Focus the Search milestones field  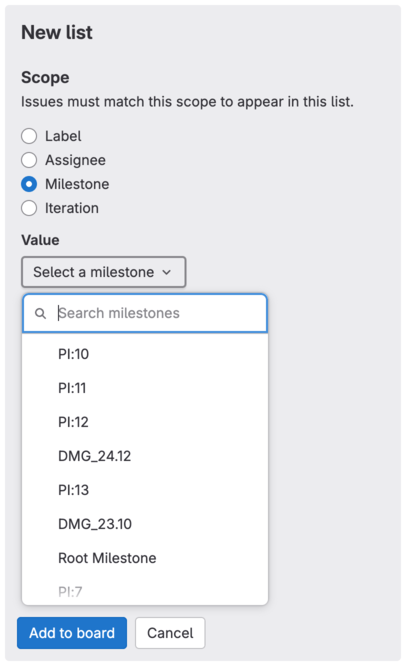click(145, 314)
